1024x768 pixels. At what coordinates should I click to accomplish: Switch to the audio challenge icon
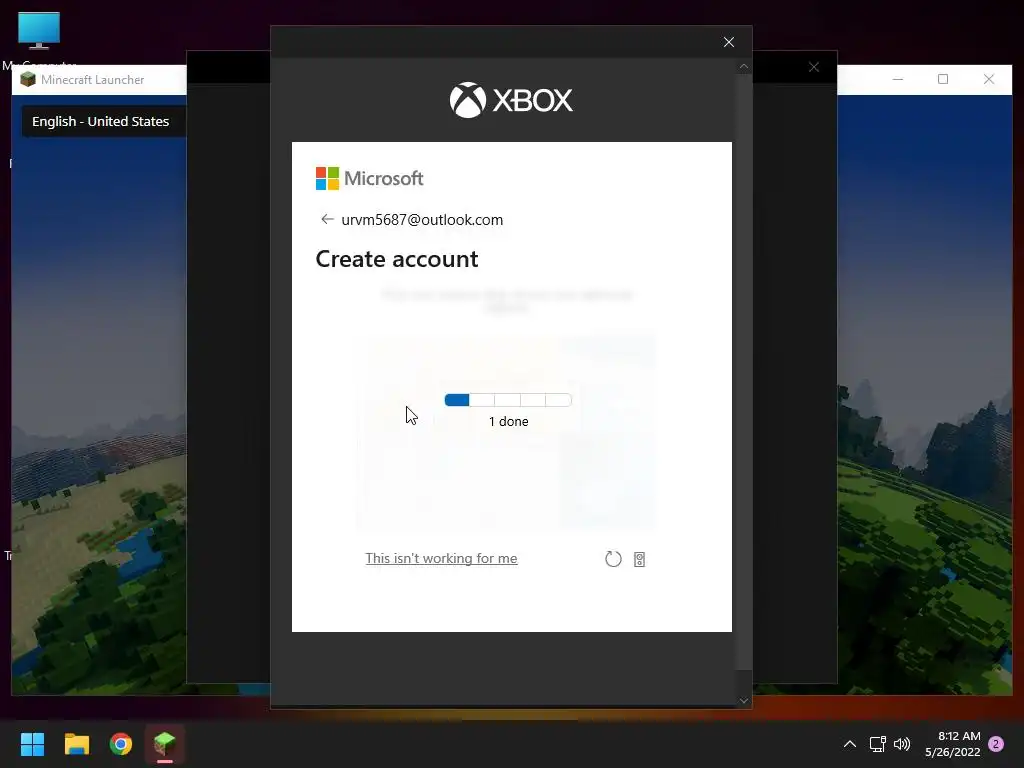pos(639,560)
